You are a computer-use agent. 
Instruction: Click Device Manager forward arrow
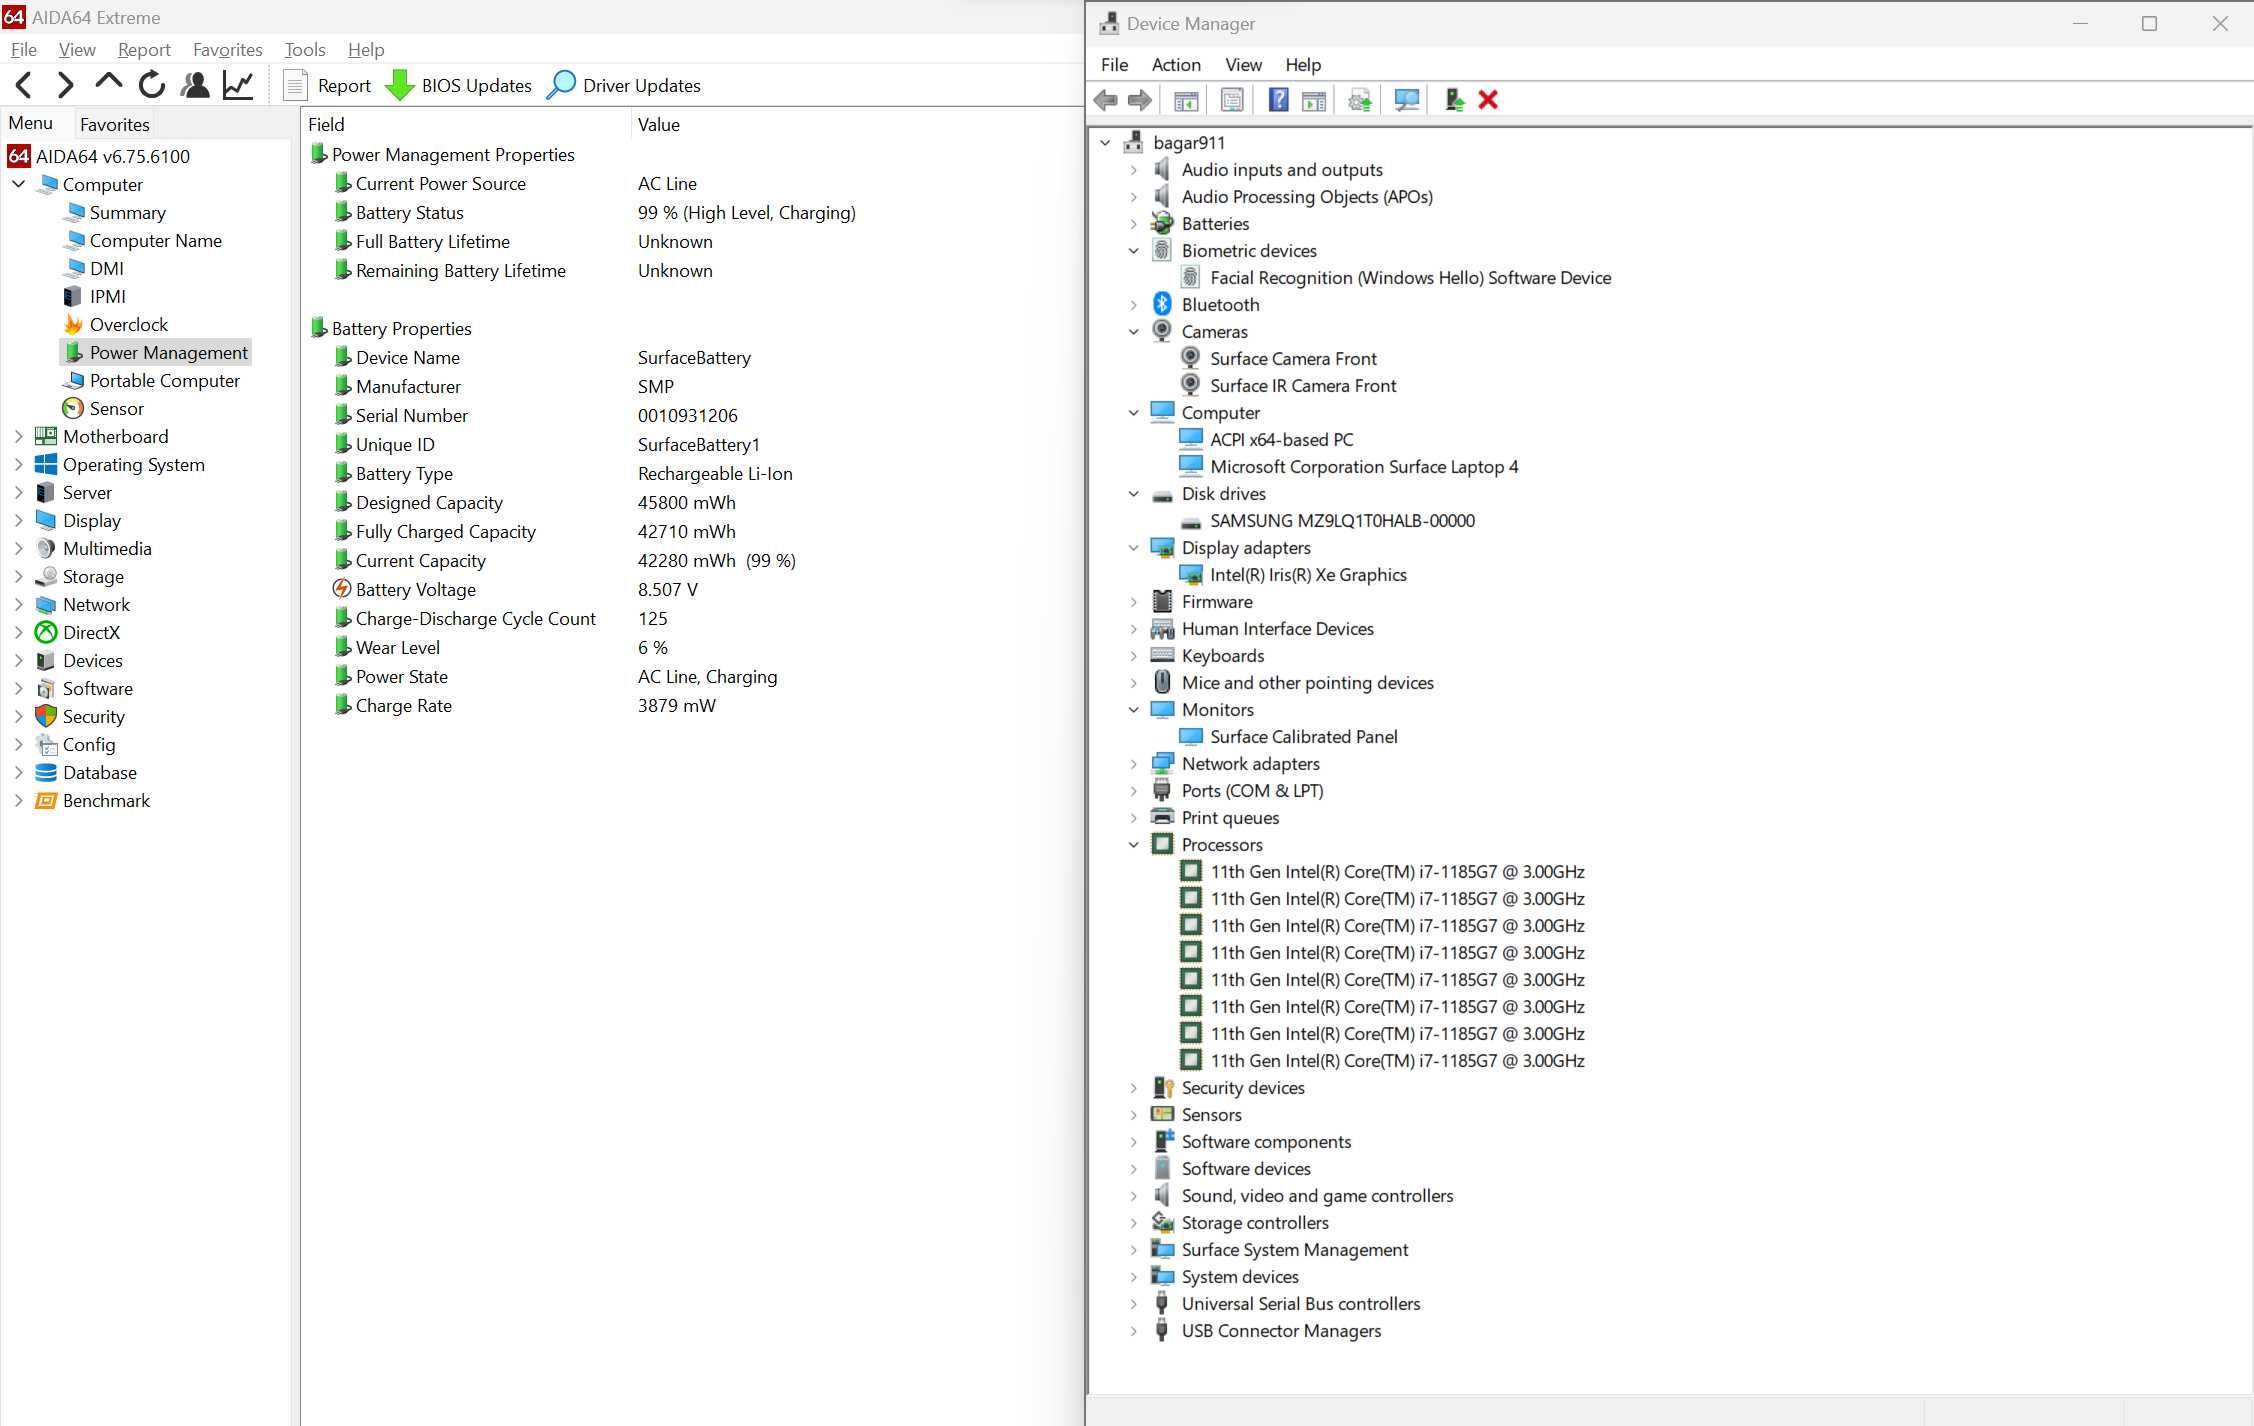[x=1140, y=100]
